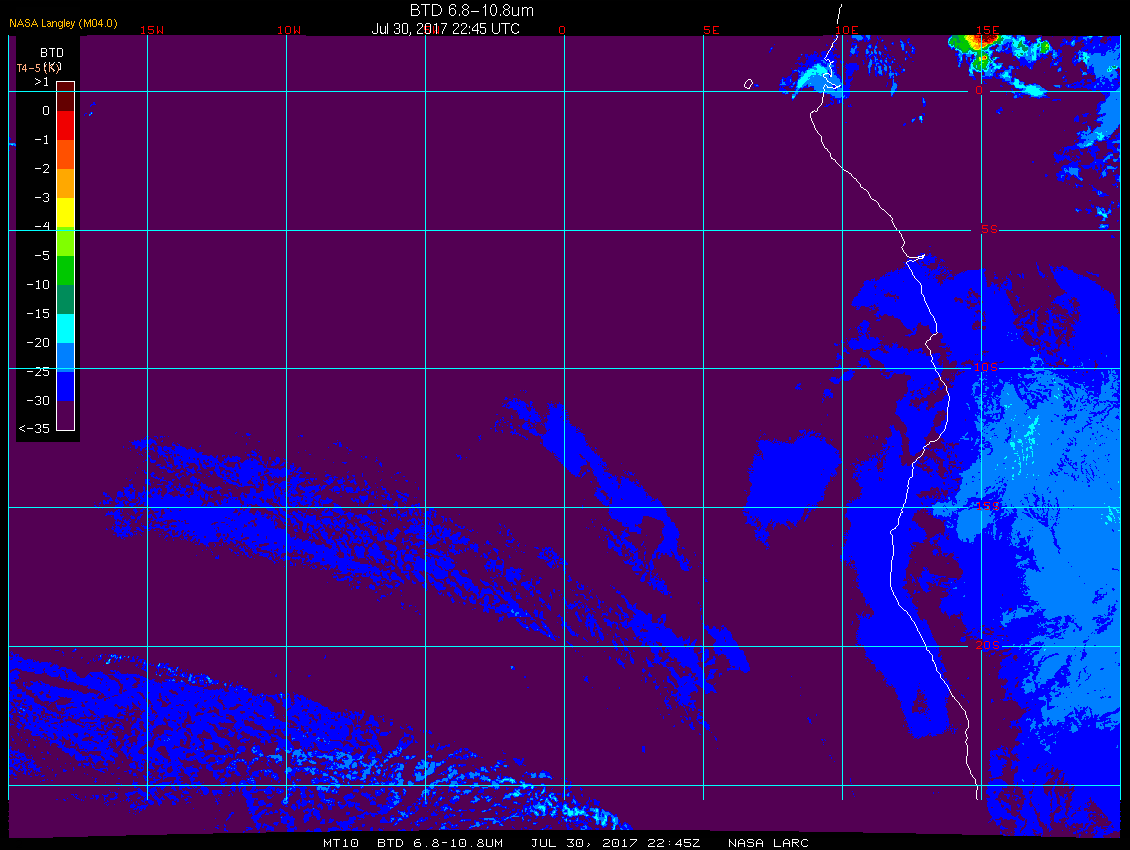This screenshot has height=850, width=1130.
Task: Click the '5E' longitude label
Action: pos(711,30)
